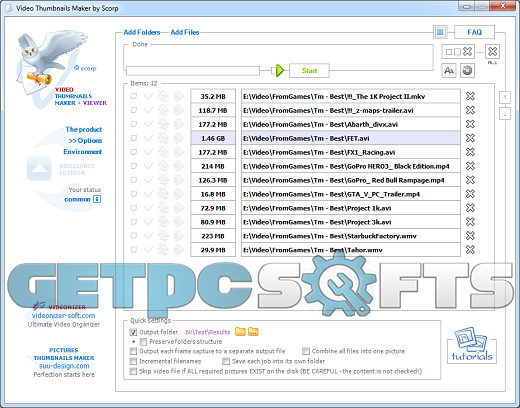Viewport: 520px width, 408px height.
Task: Click the N:\Test\Results output path
Action: tap(208, 332)
